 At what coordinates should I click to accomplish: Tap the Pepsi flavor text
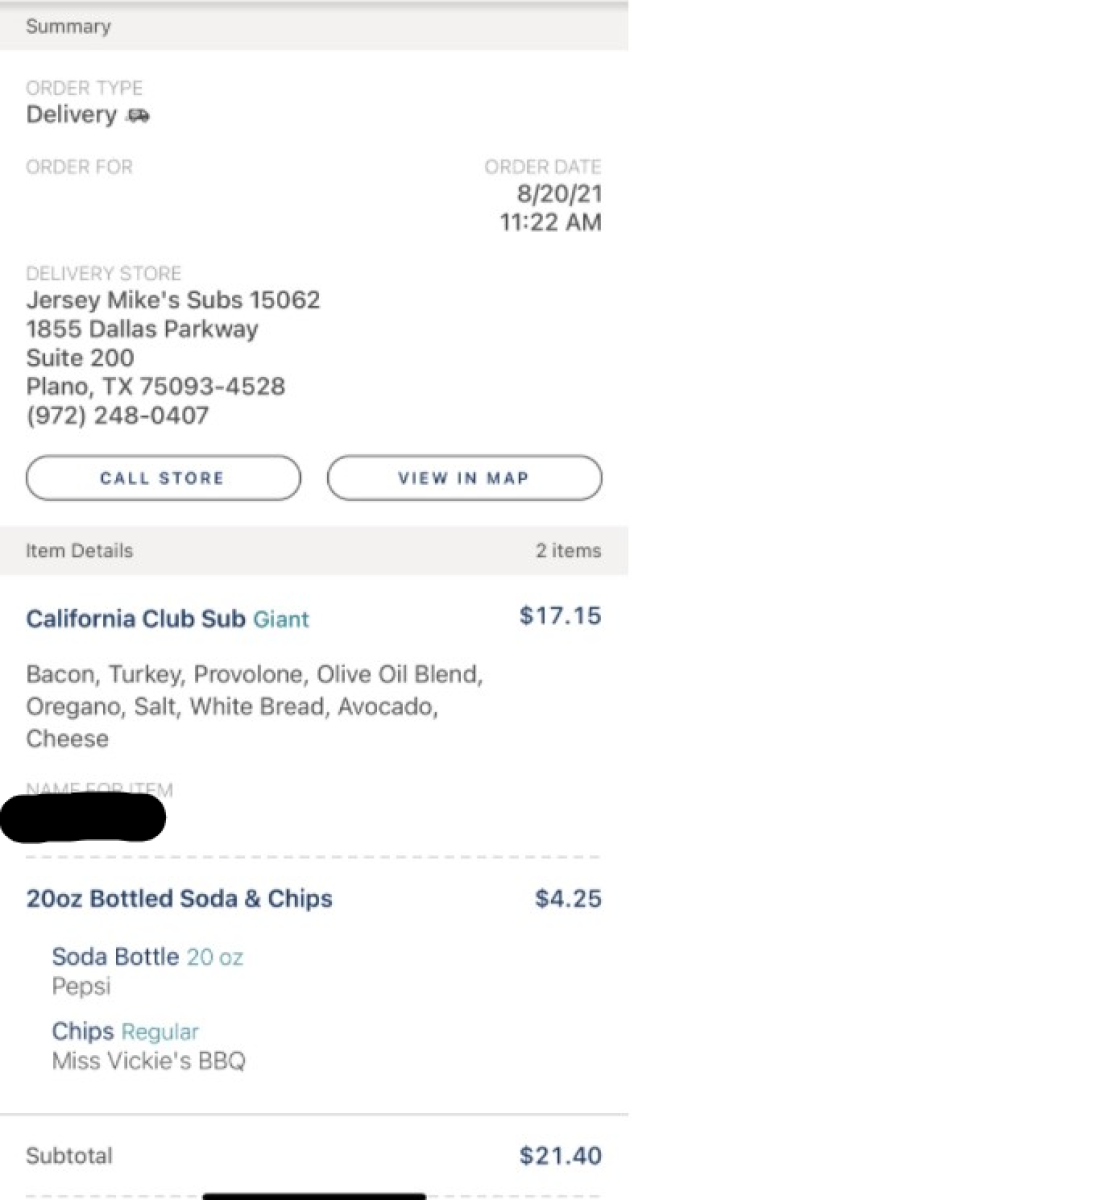81,987
